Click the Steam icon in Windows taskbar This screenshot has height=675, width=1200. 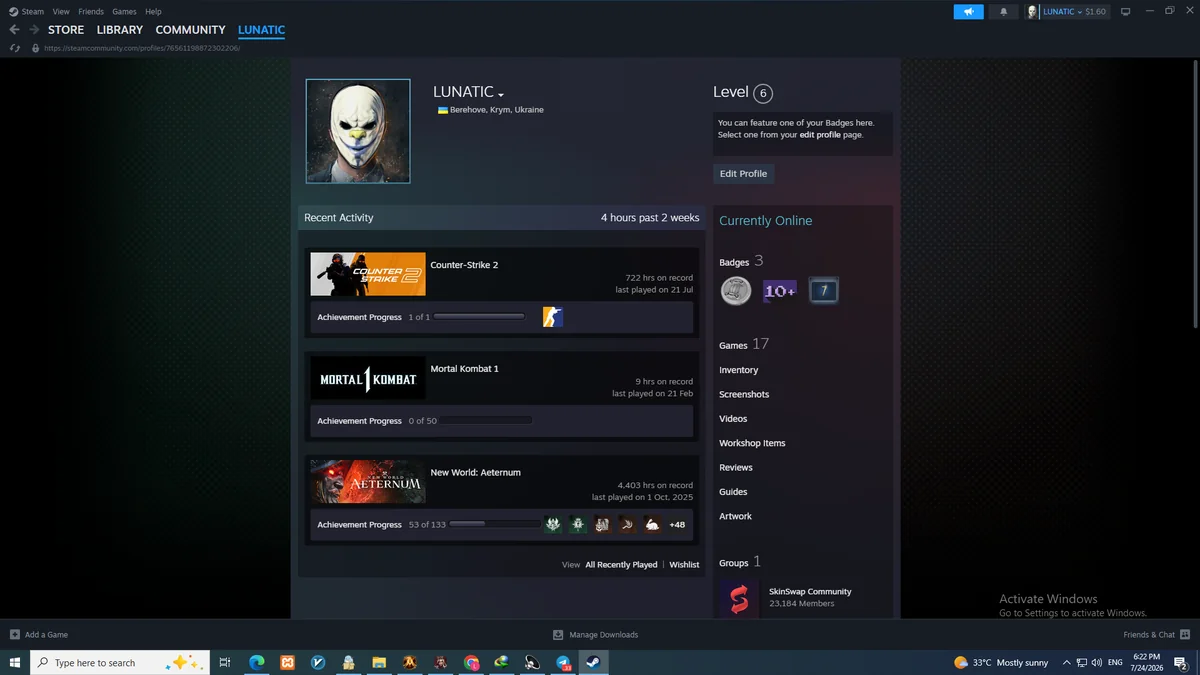click(593, 662)
